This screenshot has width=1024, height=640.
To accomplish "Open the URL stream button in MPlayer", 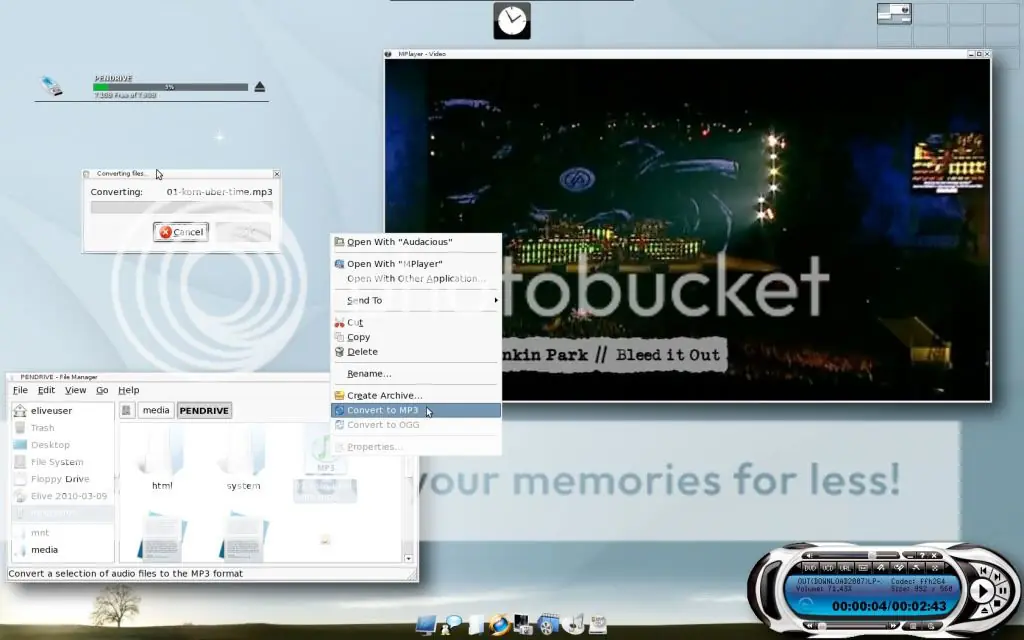I will (x=845, y=568).
